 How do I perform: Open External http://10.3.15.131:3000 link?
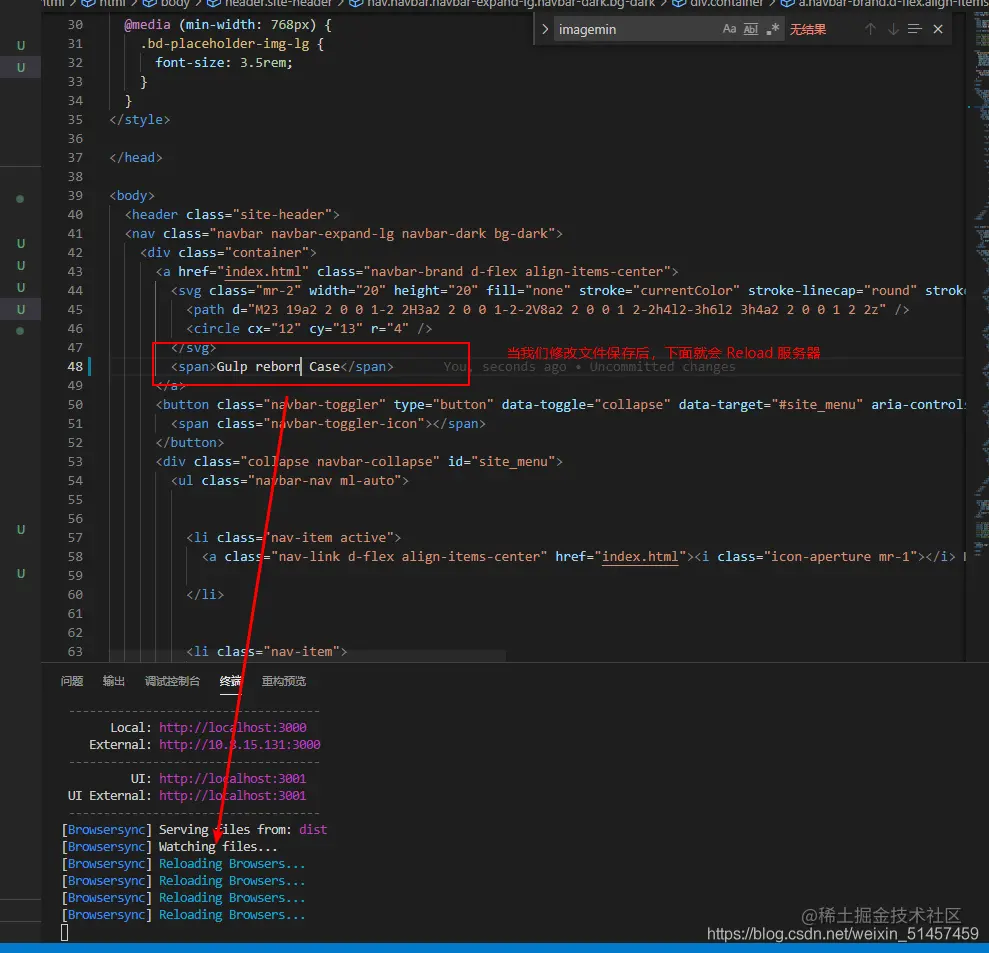(x=240, y=744)
